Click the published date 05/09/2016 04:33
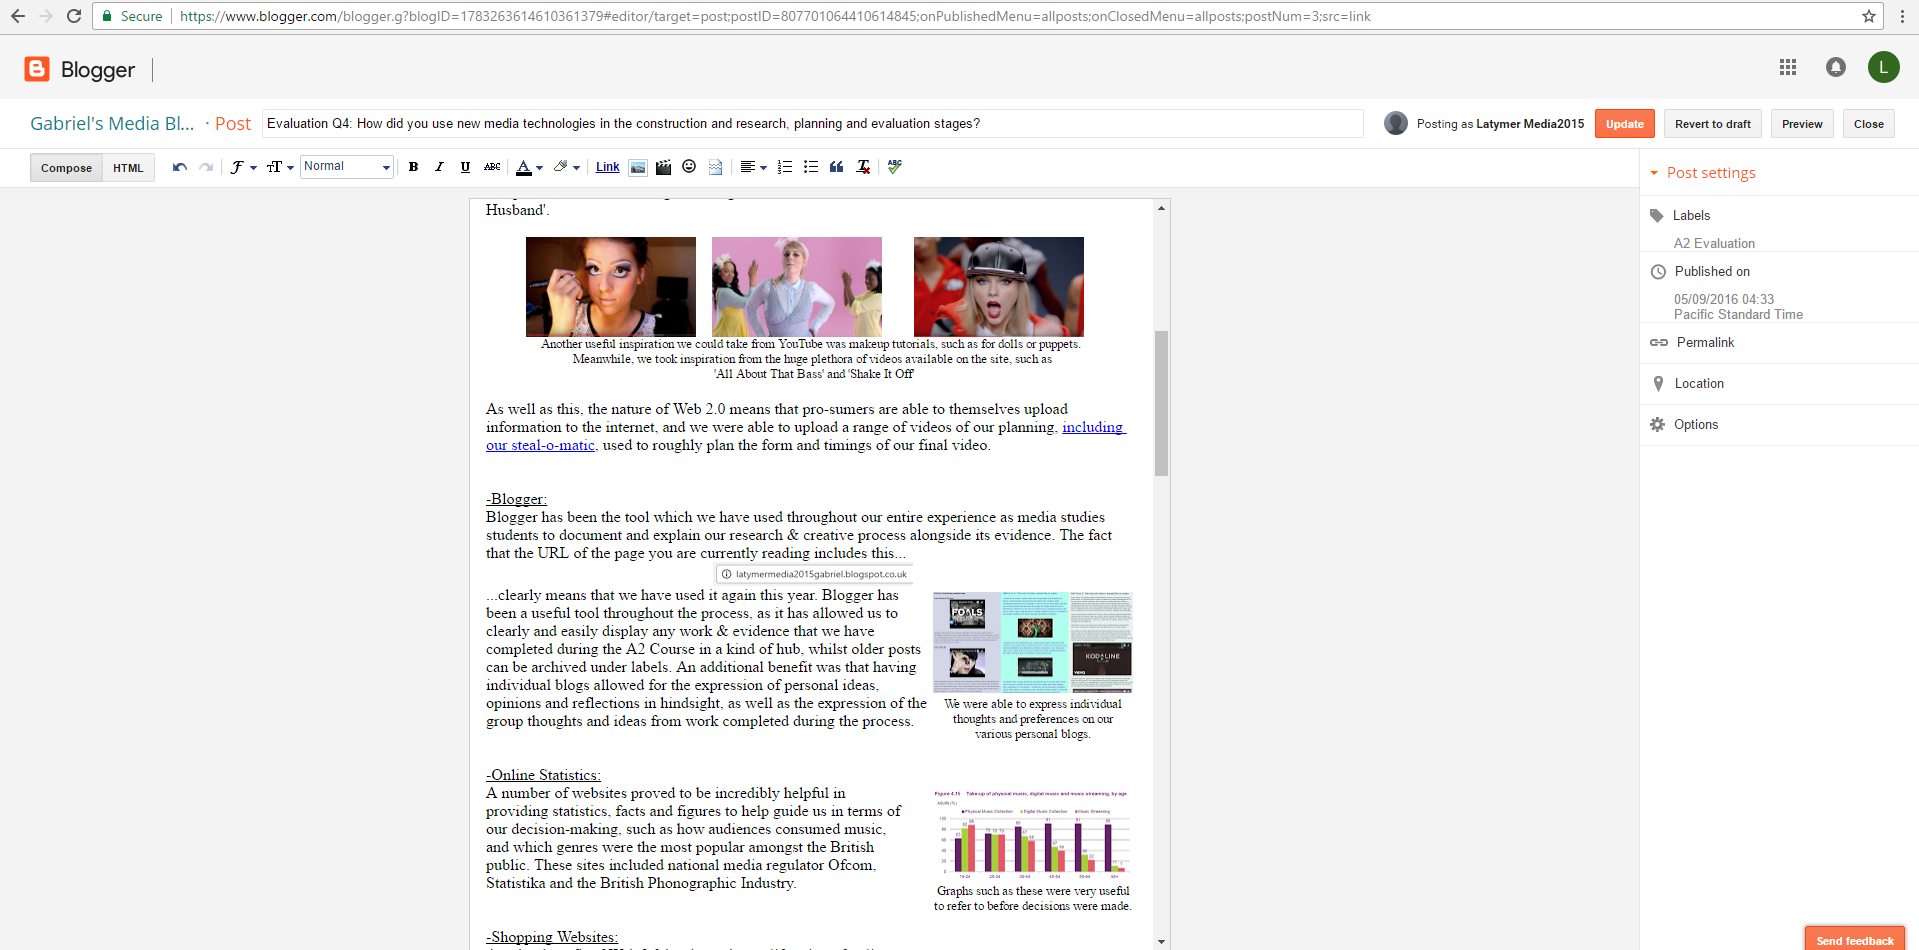This screenshot has height=950, width=1919. click(x=1724, y=299)
